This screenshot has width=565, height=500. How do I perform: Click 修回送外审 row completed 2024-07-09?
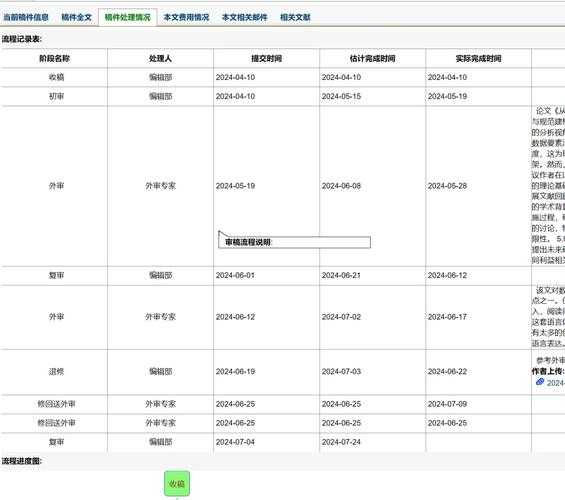click(56, 404)
